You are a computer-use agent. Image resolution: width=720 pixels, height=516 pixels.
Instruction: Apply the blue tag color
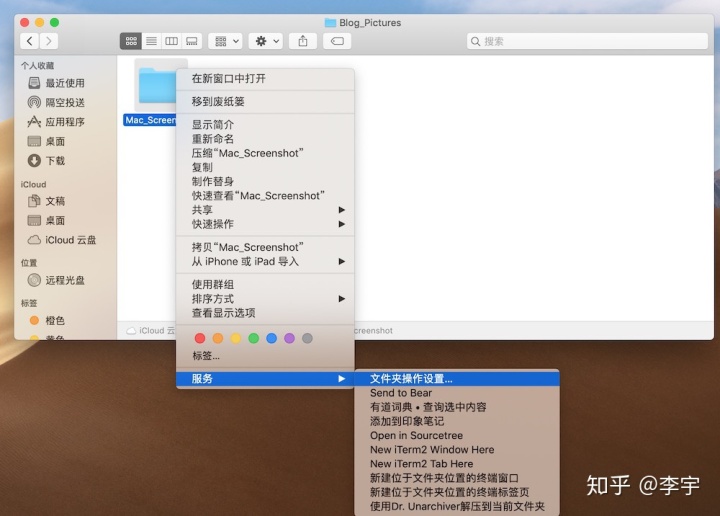(x=271, y=338)
